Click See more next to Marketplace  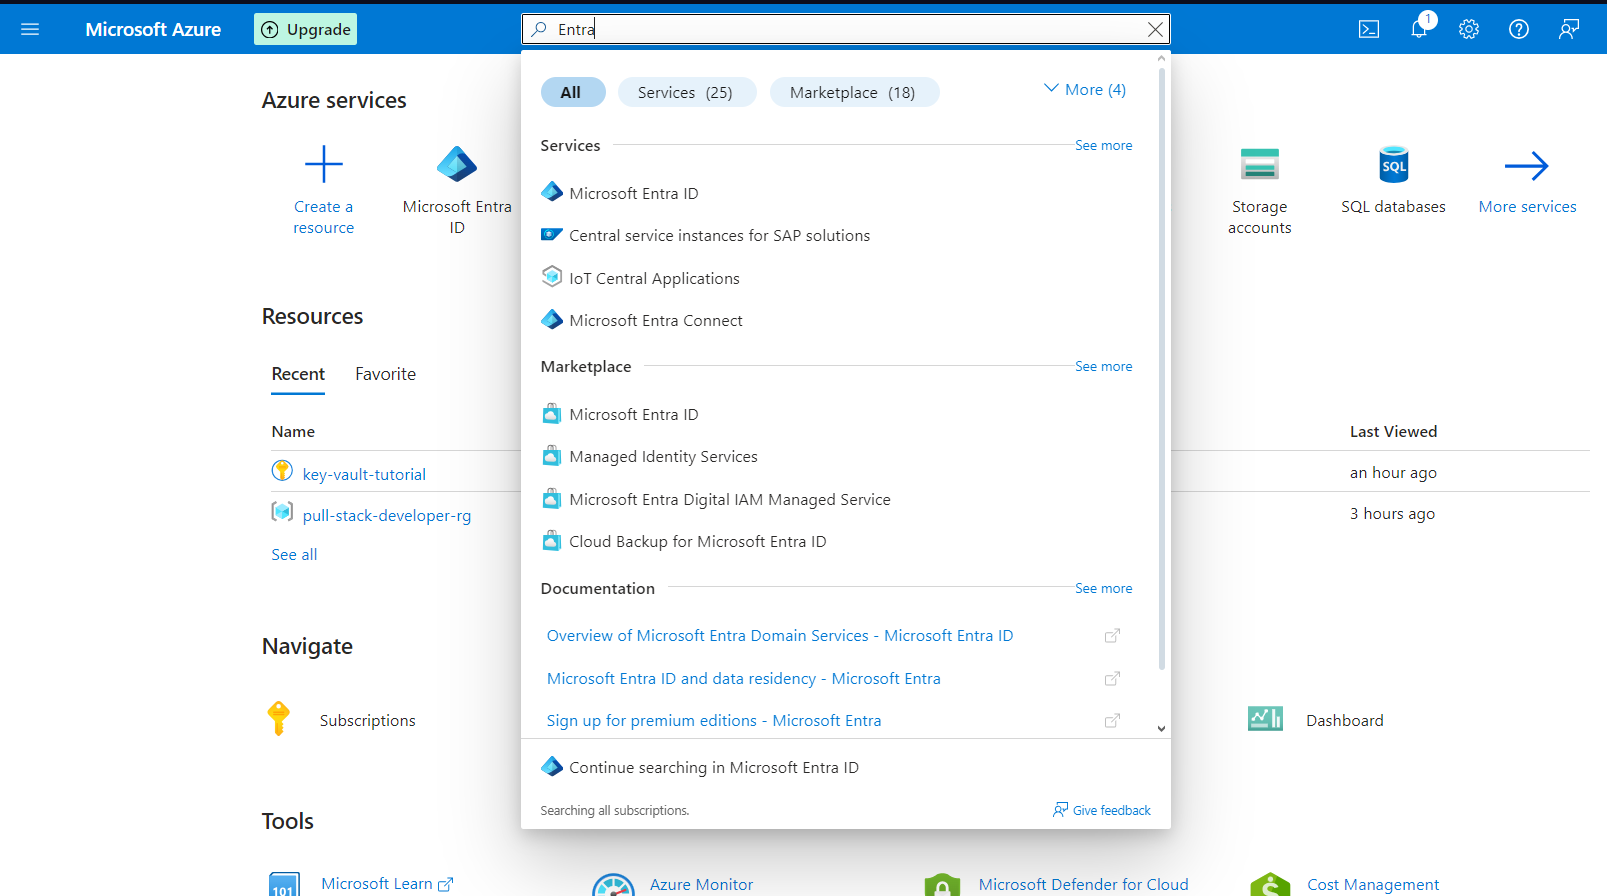(x=1103, y=366)
